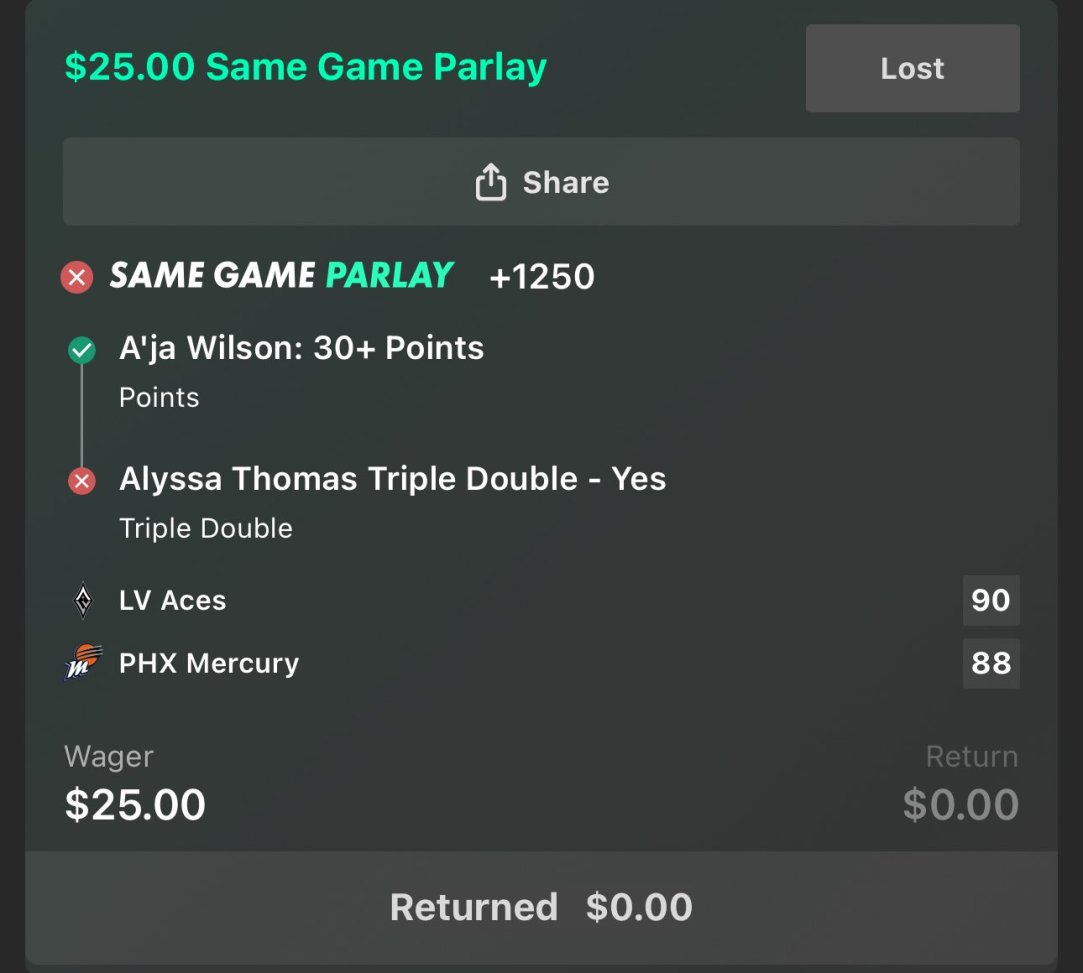Tap the PHX Mercury team logo

coord(84,663)
